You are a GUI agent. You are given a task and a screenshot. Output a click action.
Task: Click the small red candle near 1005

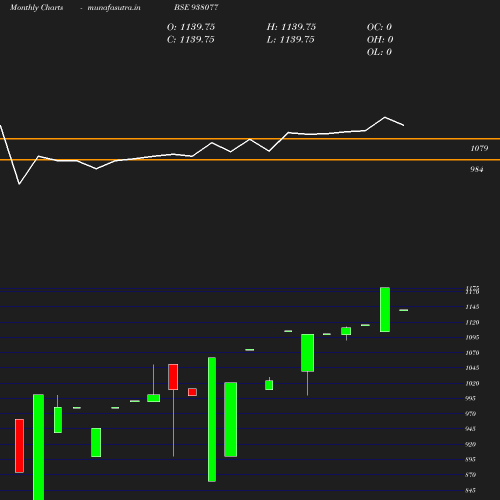[x=192, y=392]
